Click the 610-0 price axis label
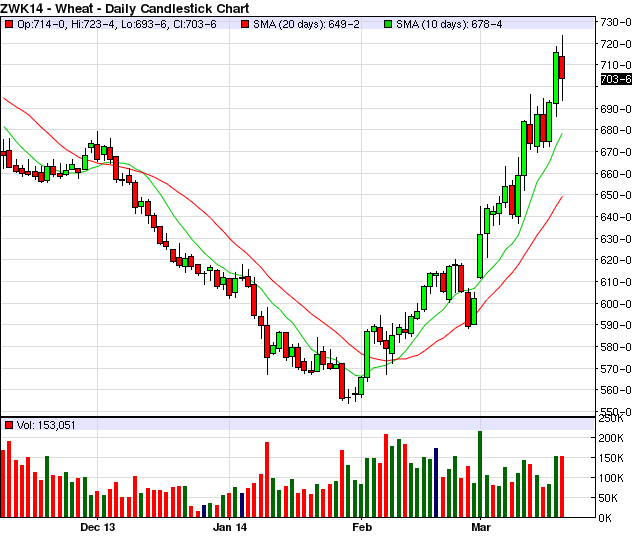Viewport: 640px width, 536px height. point(616,282)
